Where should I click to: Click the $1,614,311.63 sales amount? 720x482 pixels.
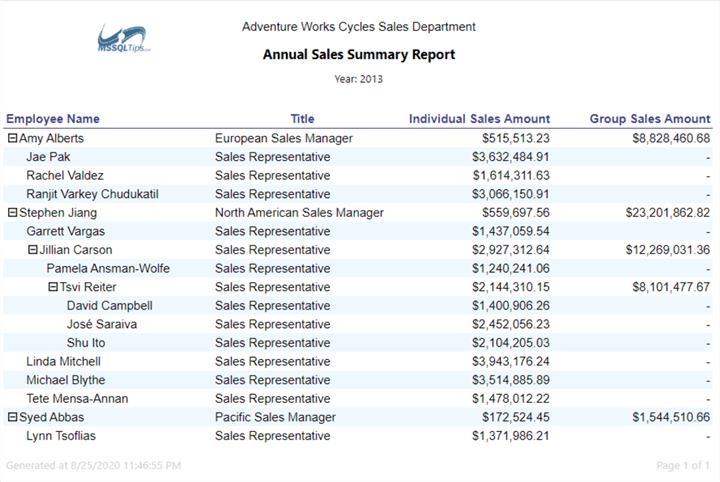511,175
